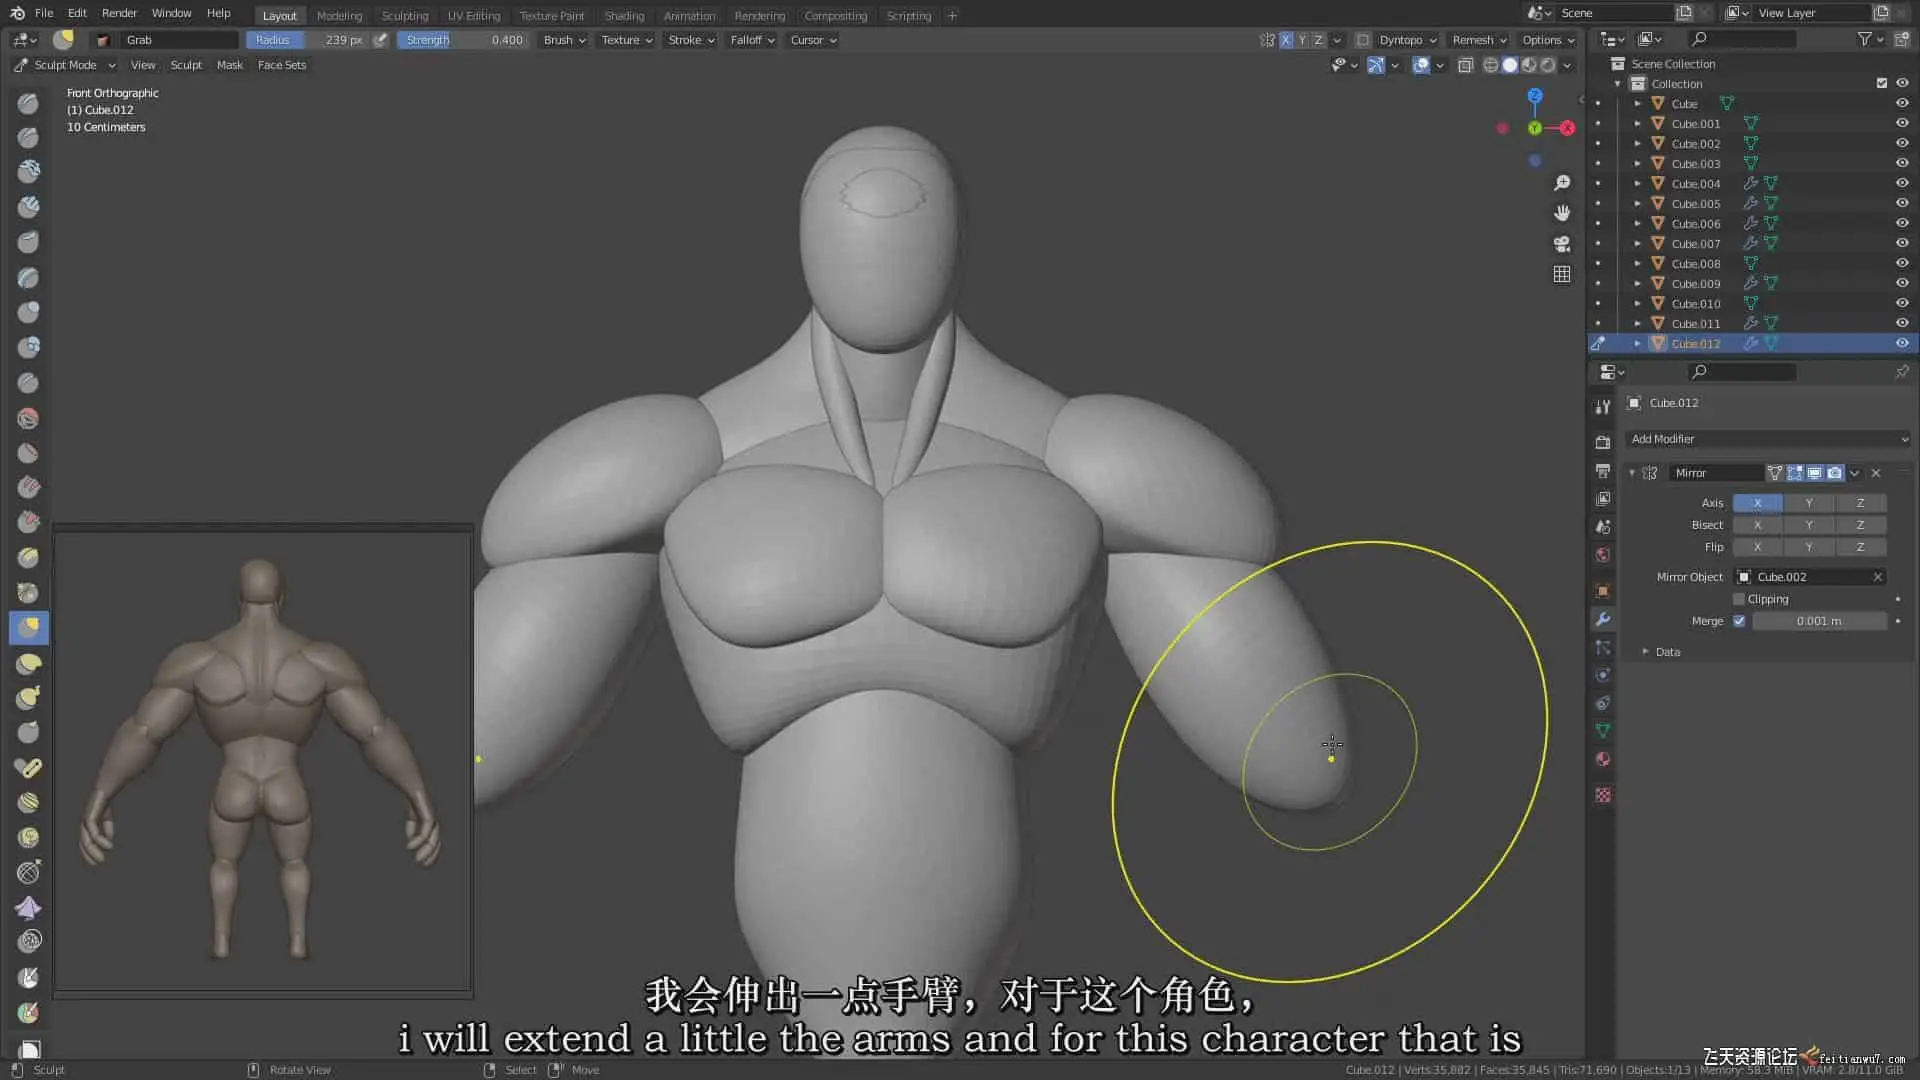Hide Cube.005 with its eye icon
This screenshot has height=1080, width=1920.
(1901, 204)
